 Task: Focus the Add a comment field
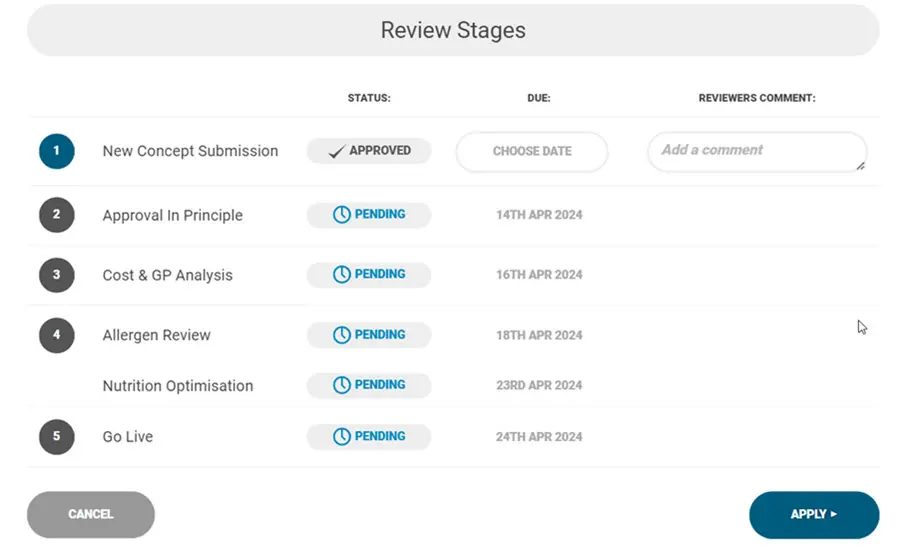click(756, 152)
